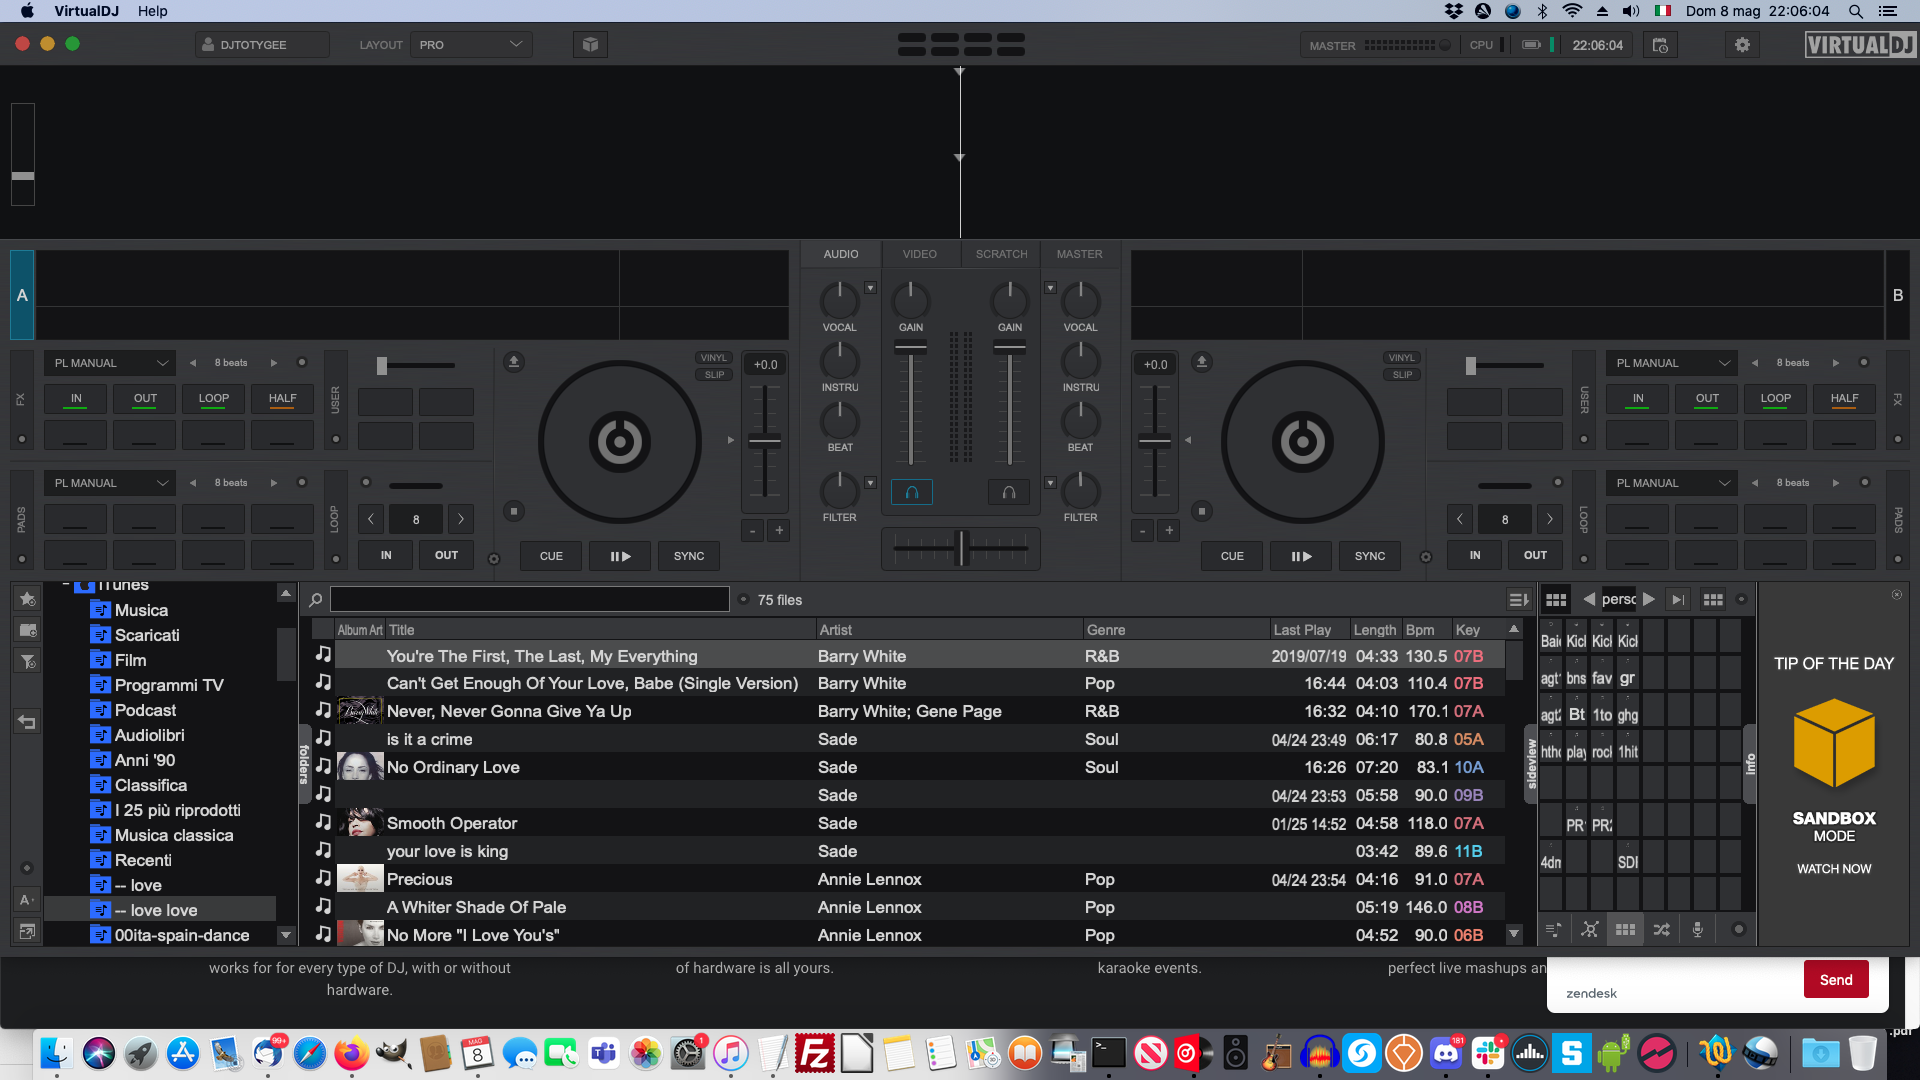Screen dimensions: 1920x1080
Task: Click the grid view icon in sideview bottom bar
Action: click(1625, 930)
